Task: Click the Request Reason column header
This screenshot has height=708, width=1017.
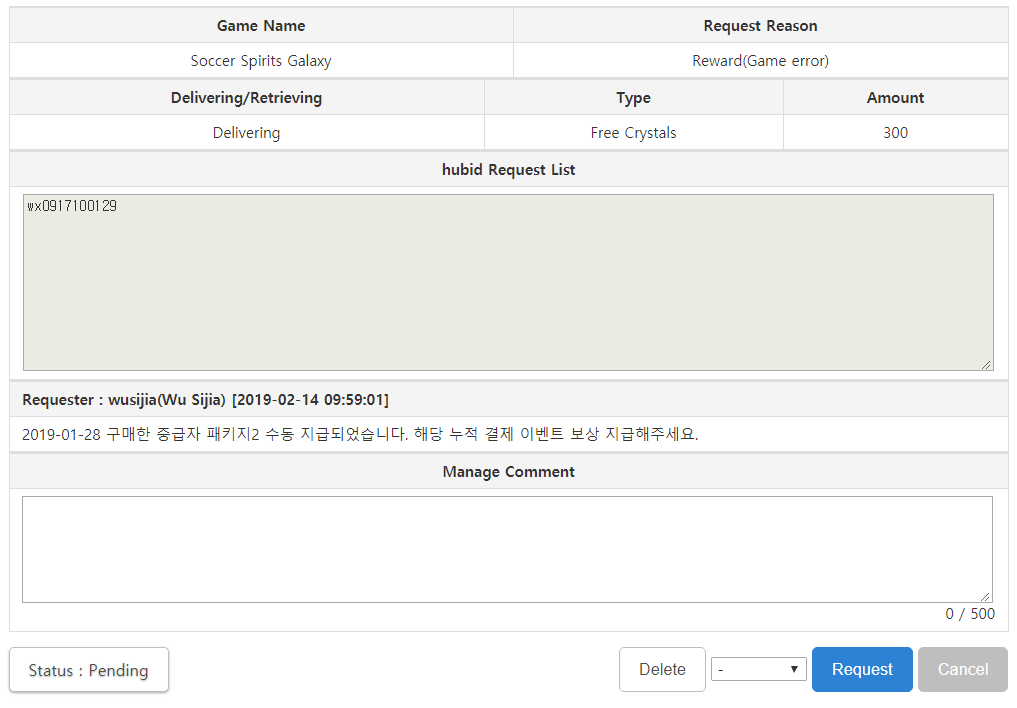Action: 760,25
